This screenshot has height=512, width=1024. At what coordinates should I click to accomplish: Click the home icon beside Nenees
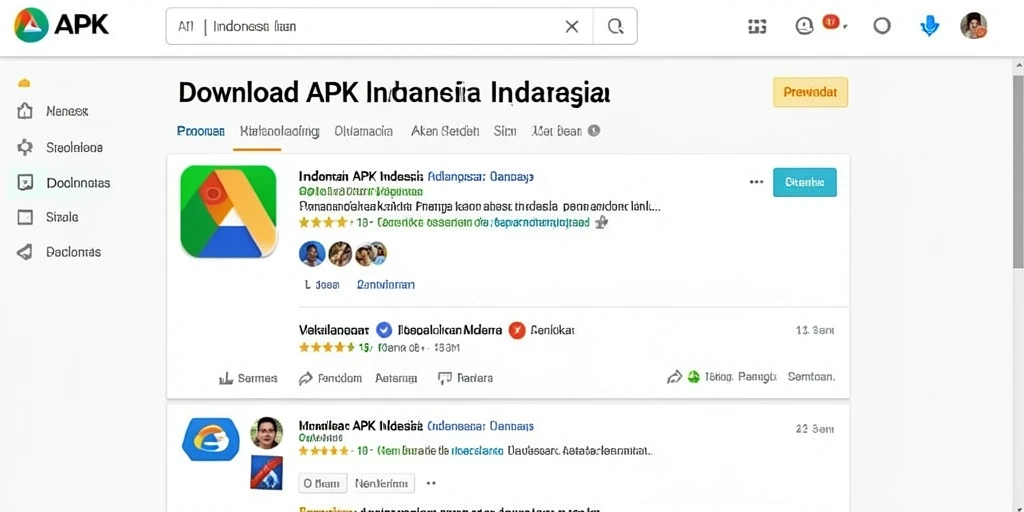coord(25,111)
